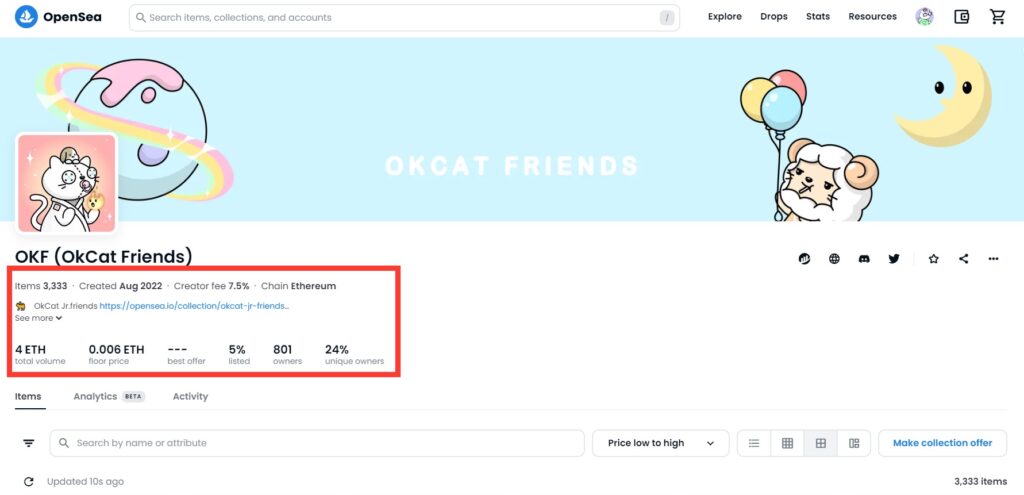Add collection to watchlist star

coord(933,259)
